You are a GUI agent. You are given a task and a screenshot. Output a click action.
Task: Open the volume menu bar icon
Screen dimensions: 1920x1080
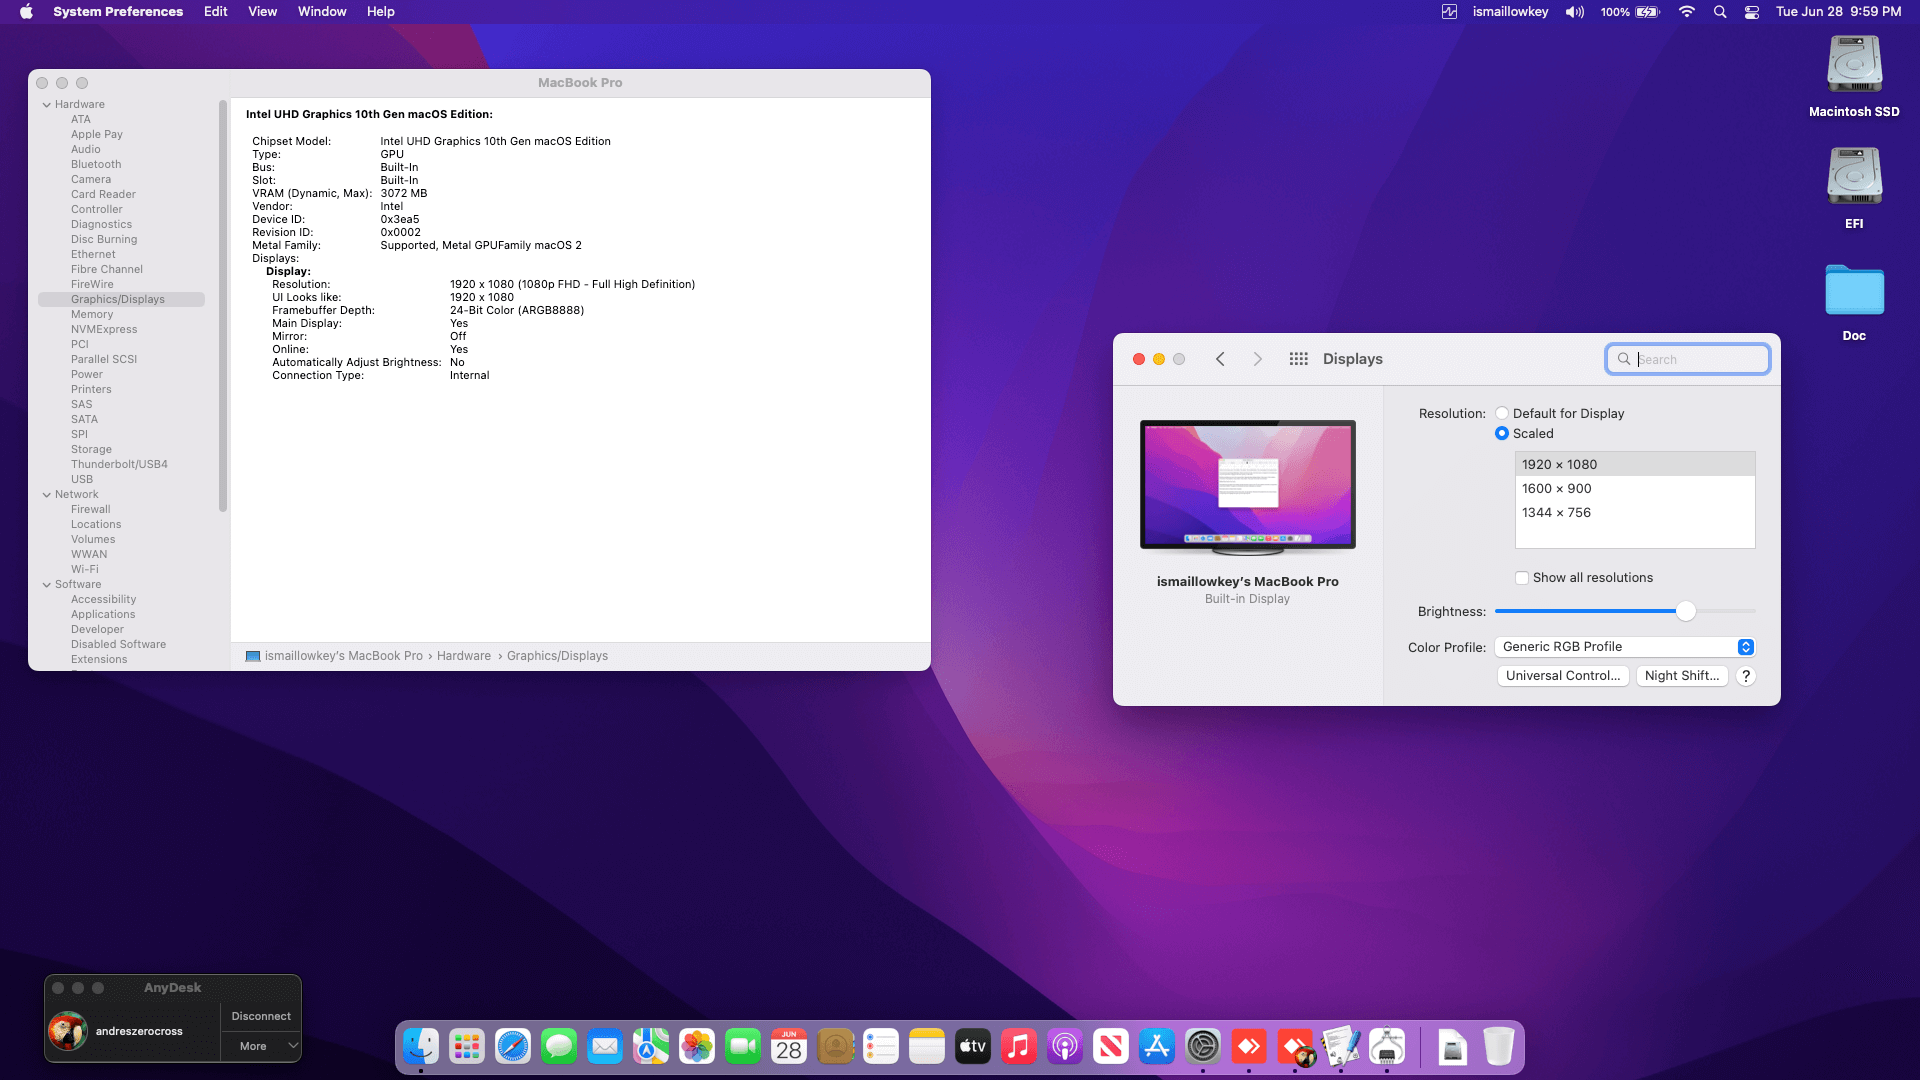coord(1575,12)
